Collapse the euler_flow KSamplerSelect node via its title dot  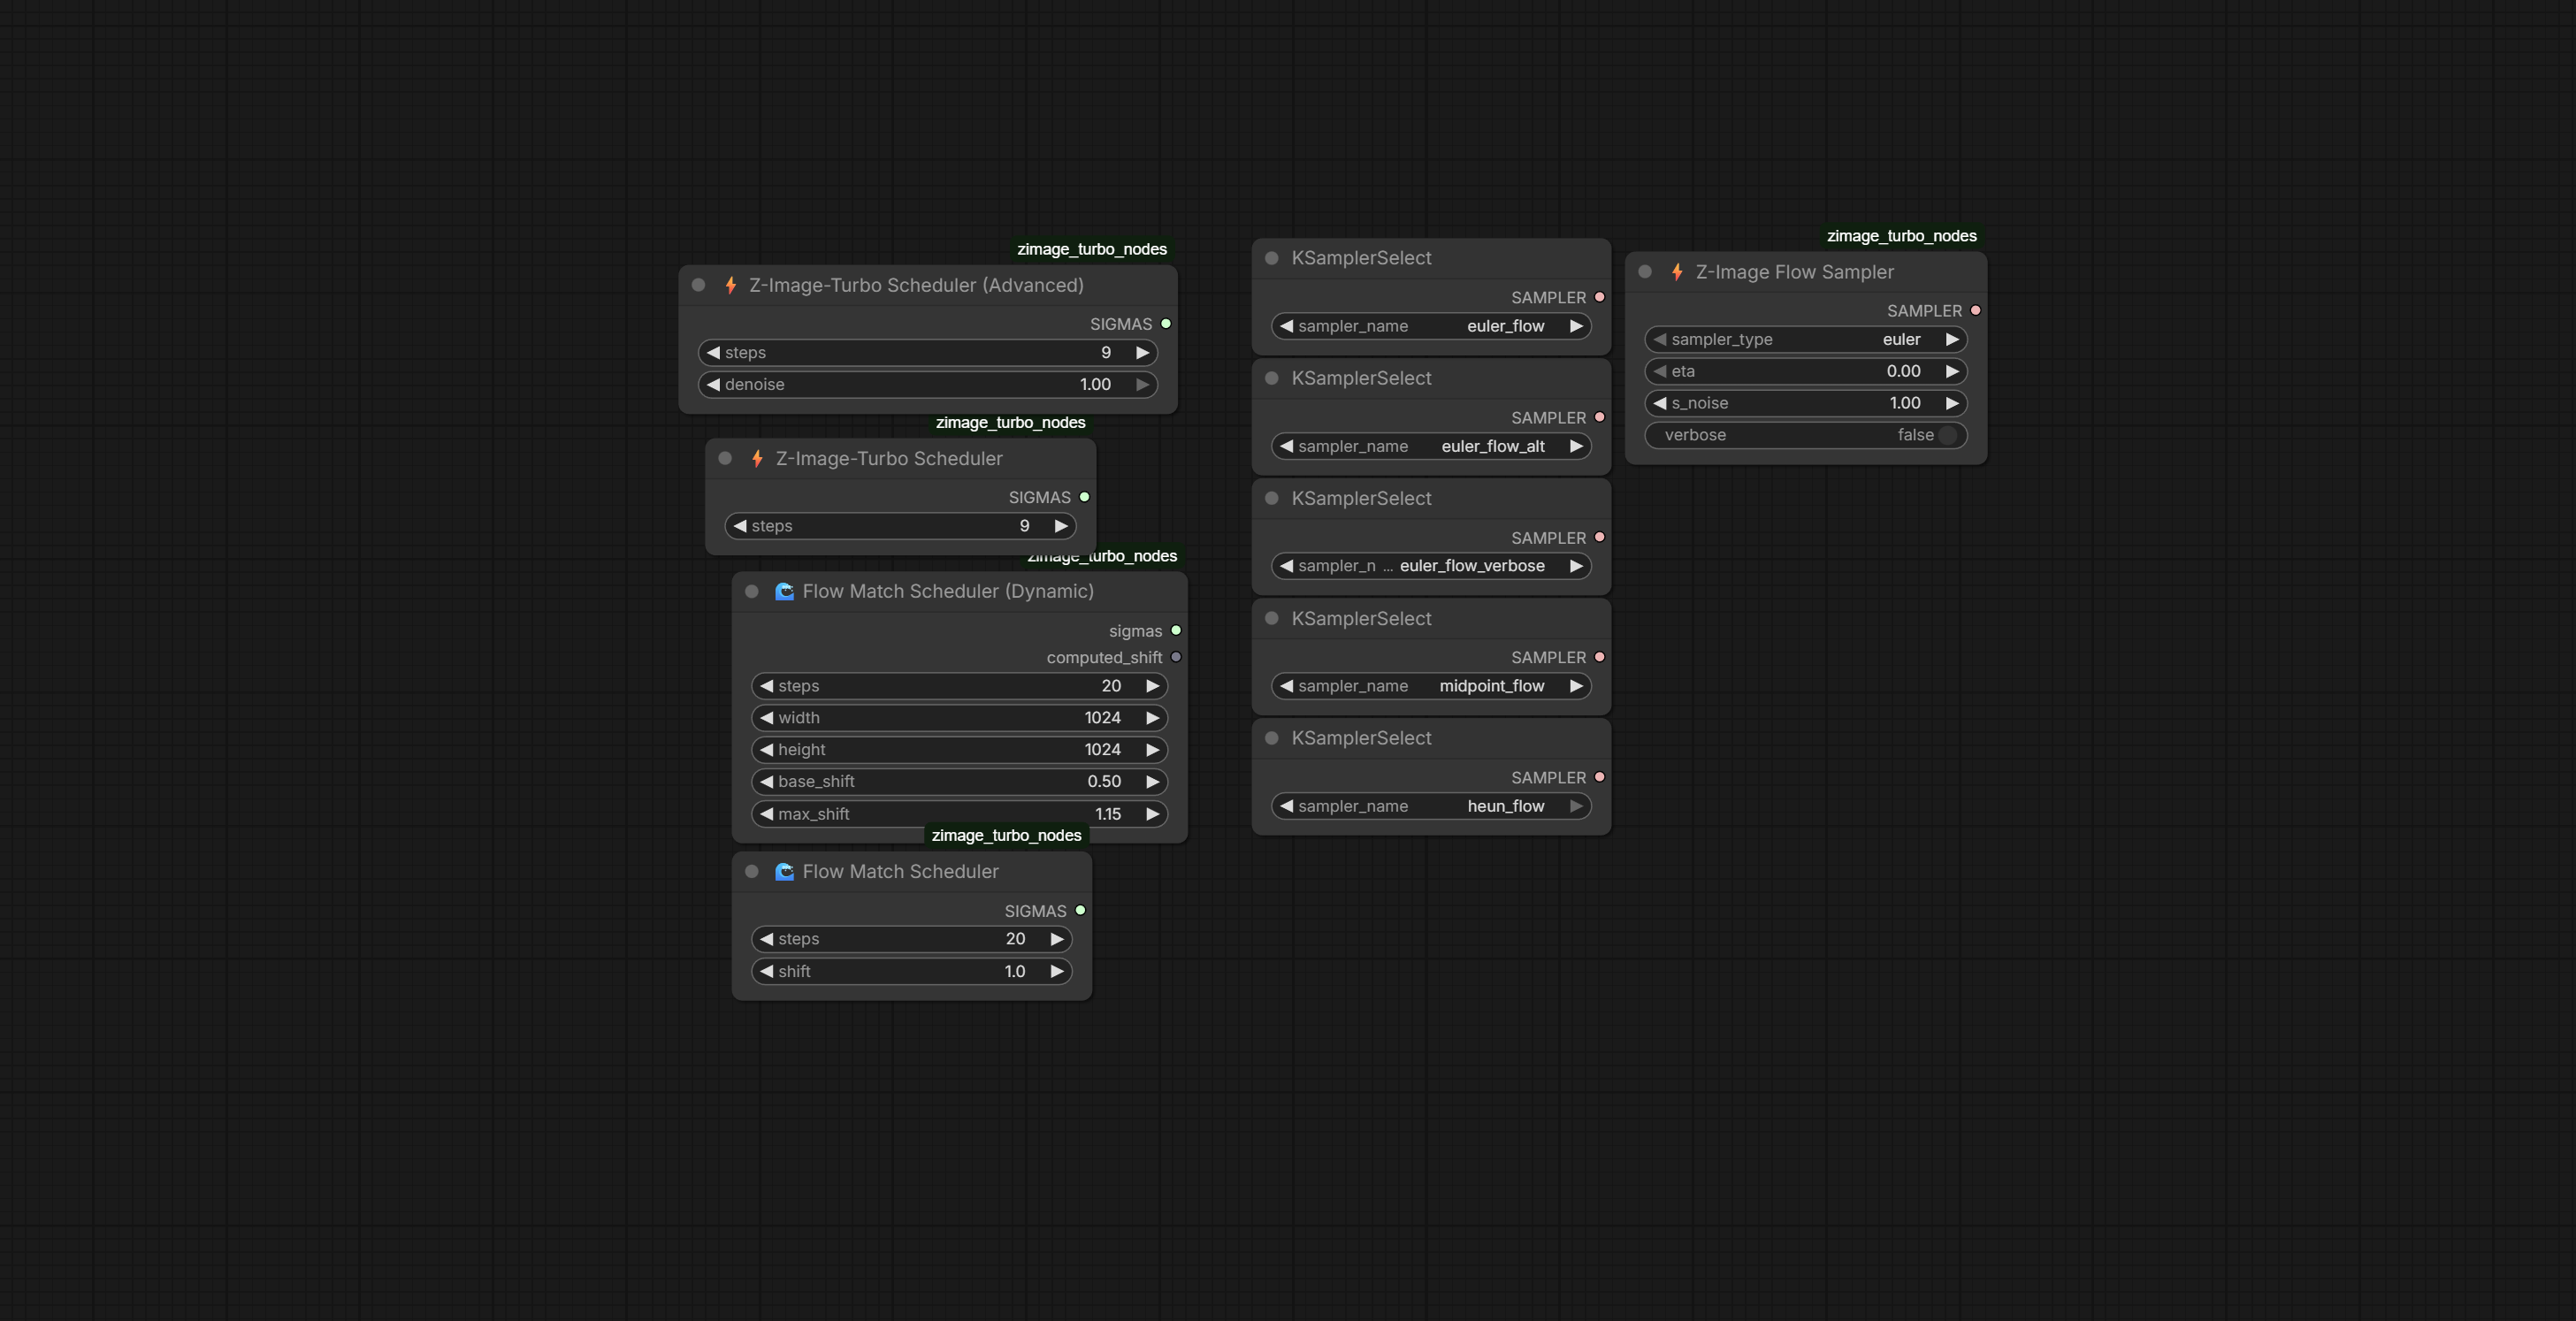point(1272,258)
